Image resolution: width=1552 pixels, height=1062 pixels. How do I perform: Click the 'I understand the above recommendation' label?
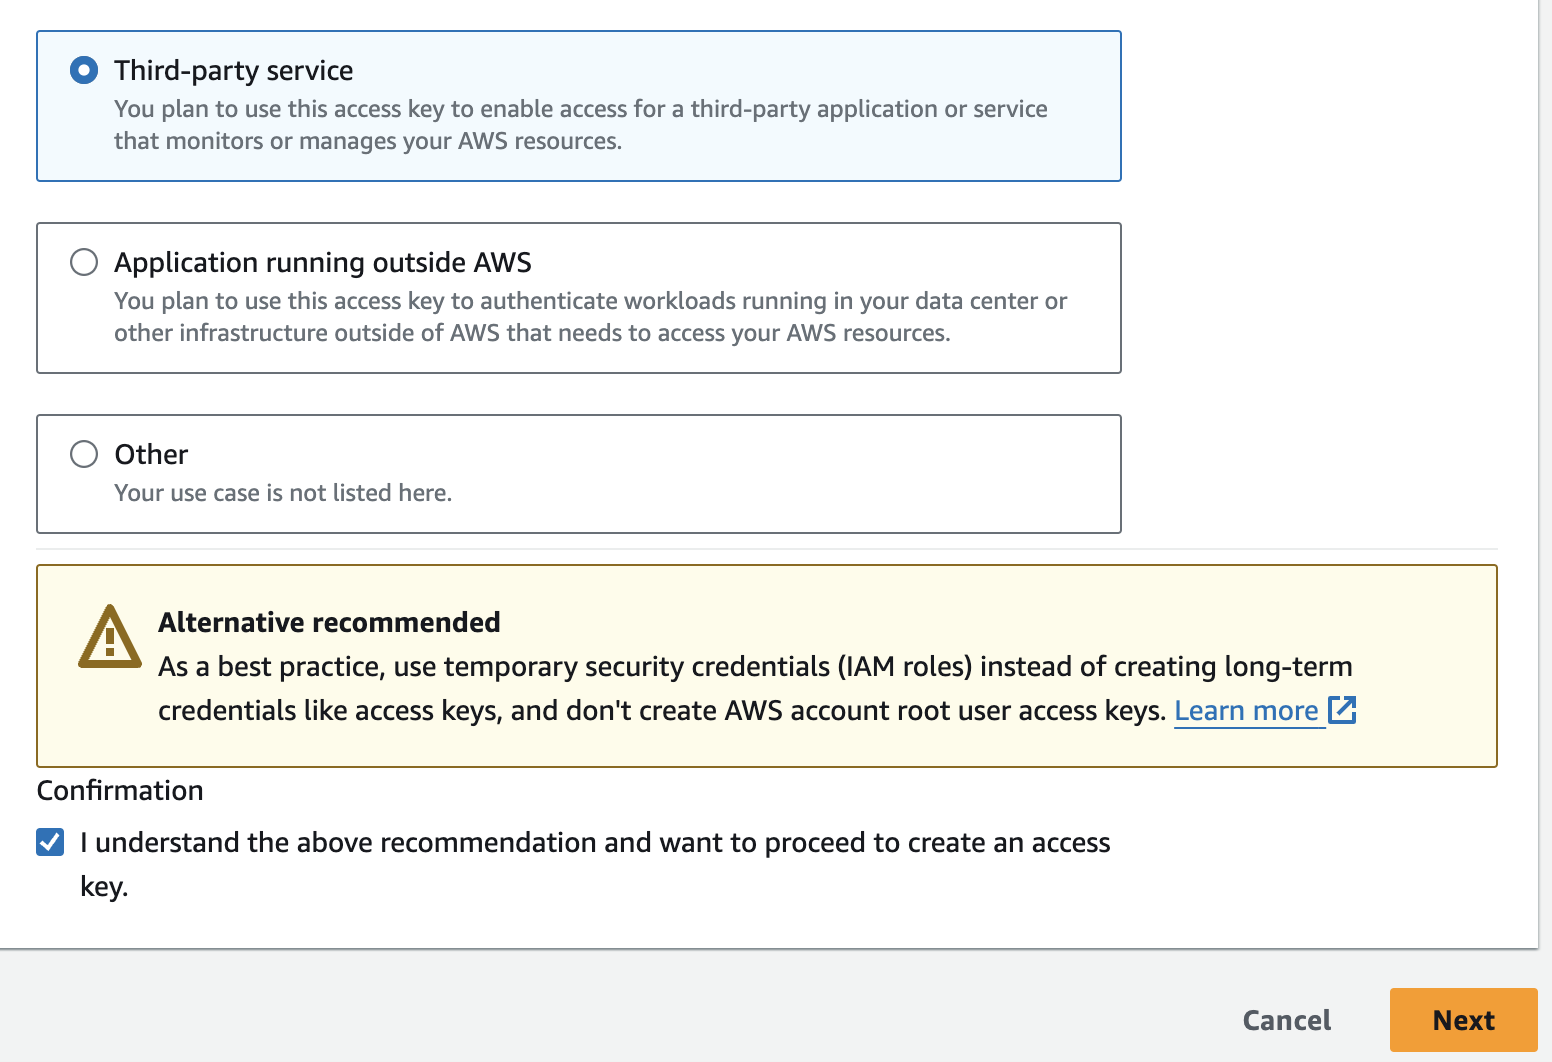[595, 864]
